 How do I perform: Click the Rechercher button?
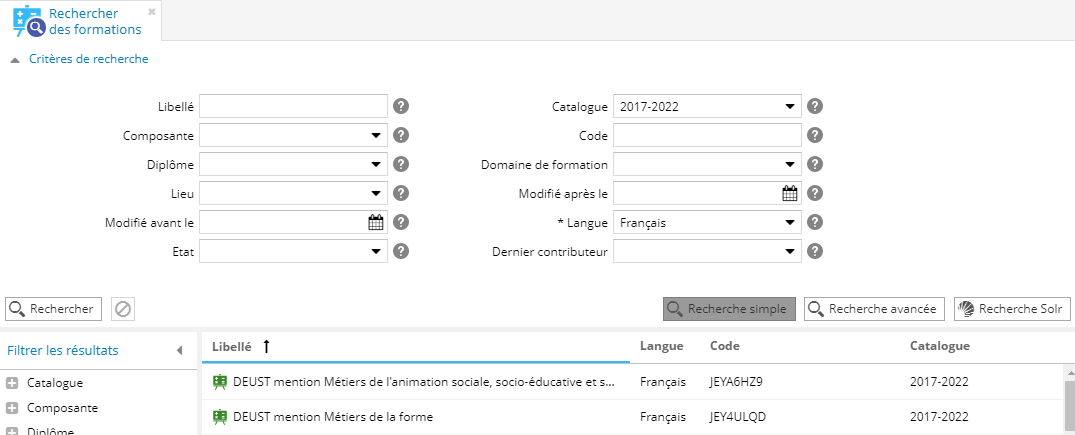(x=54, y=309)
